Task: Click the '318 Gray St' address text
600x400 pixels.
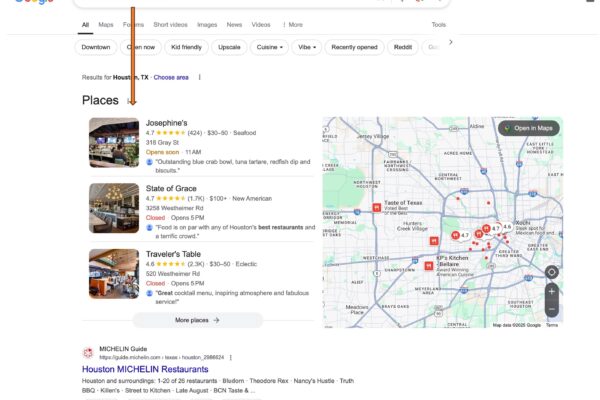Action: [162, 142]
